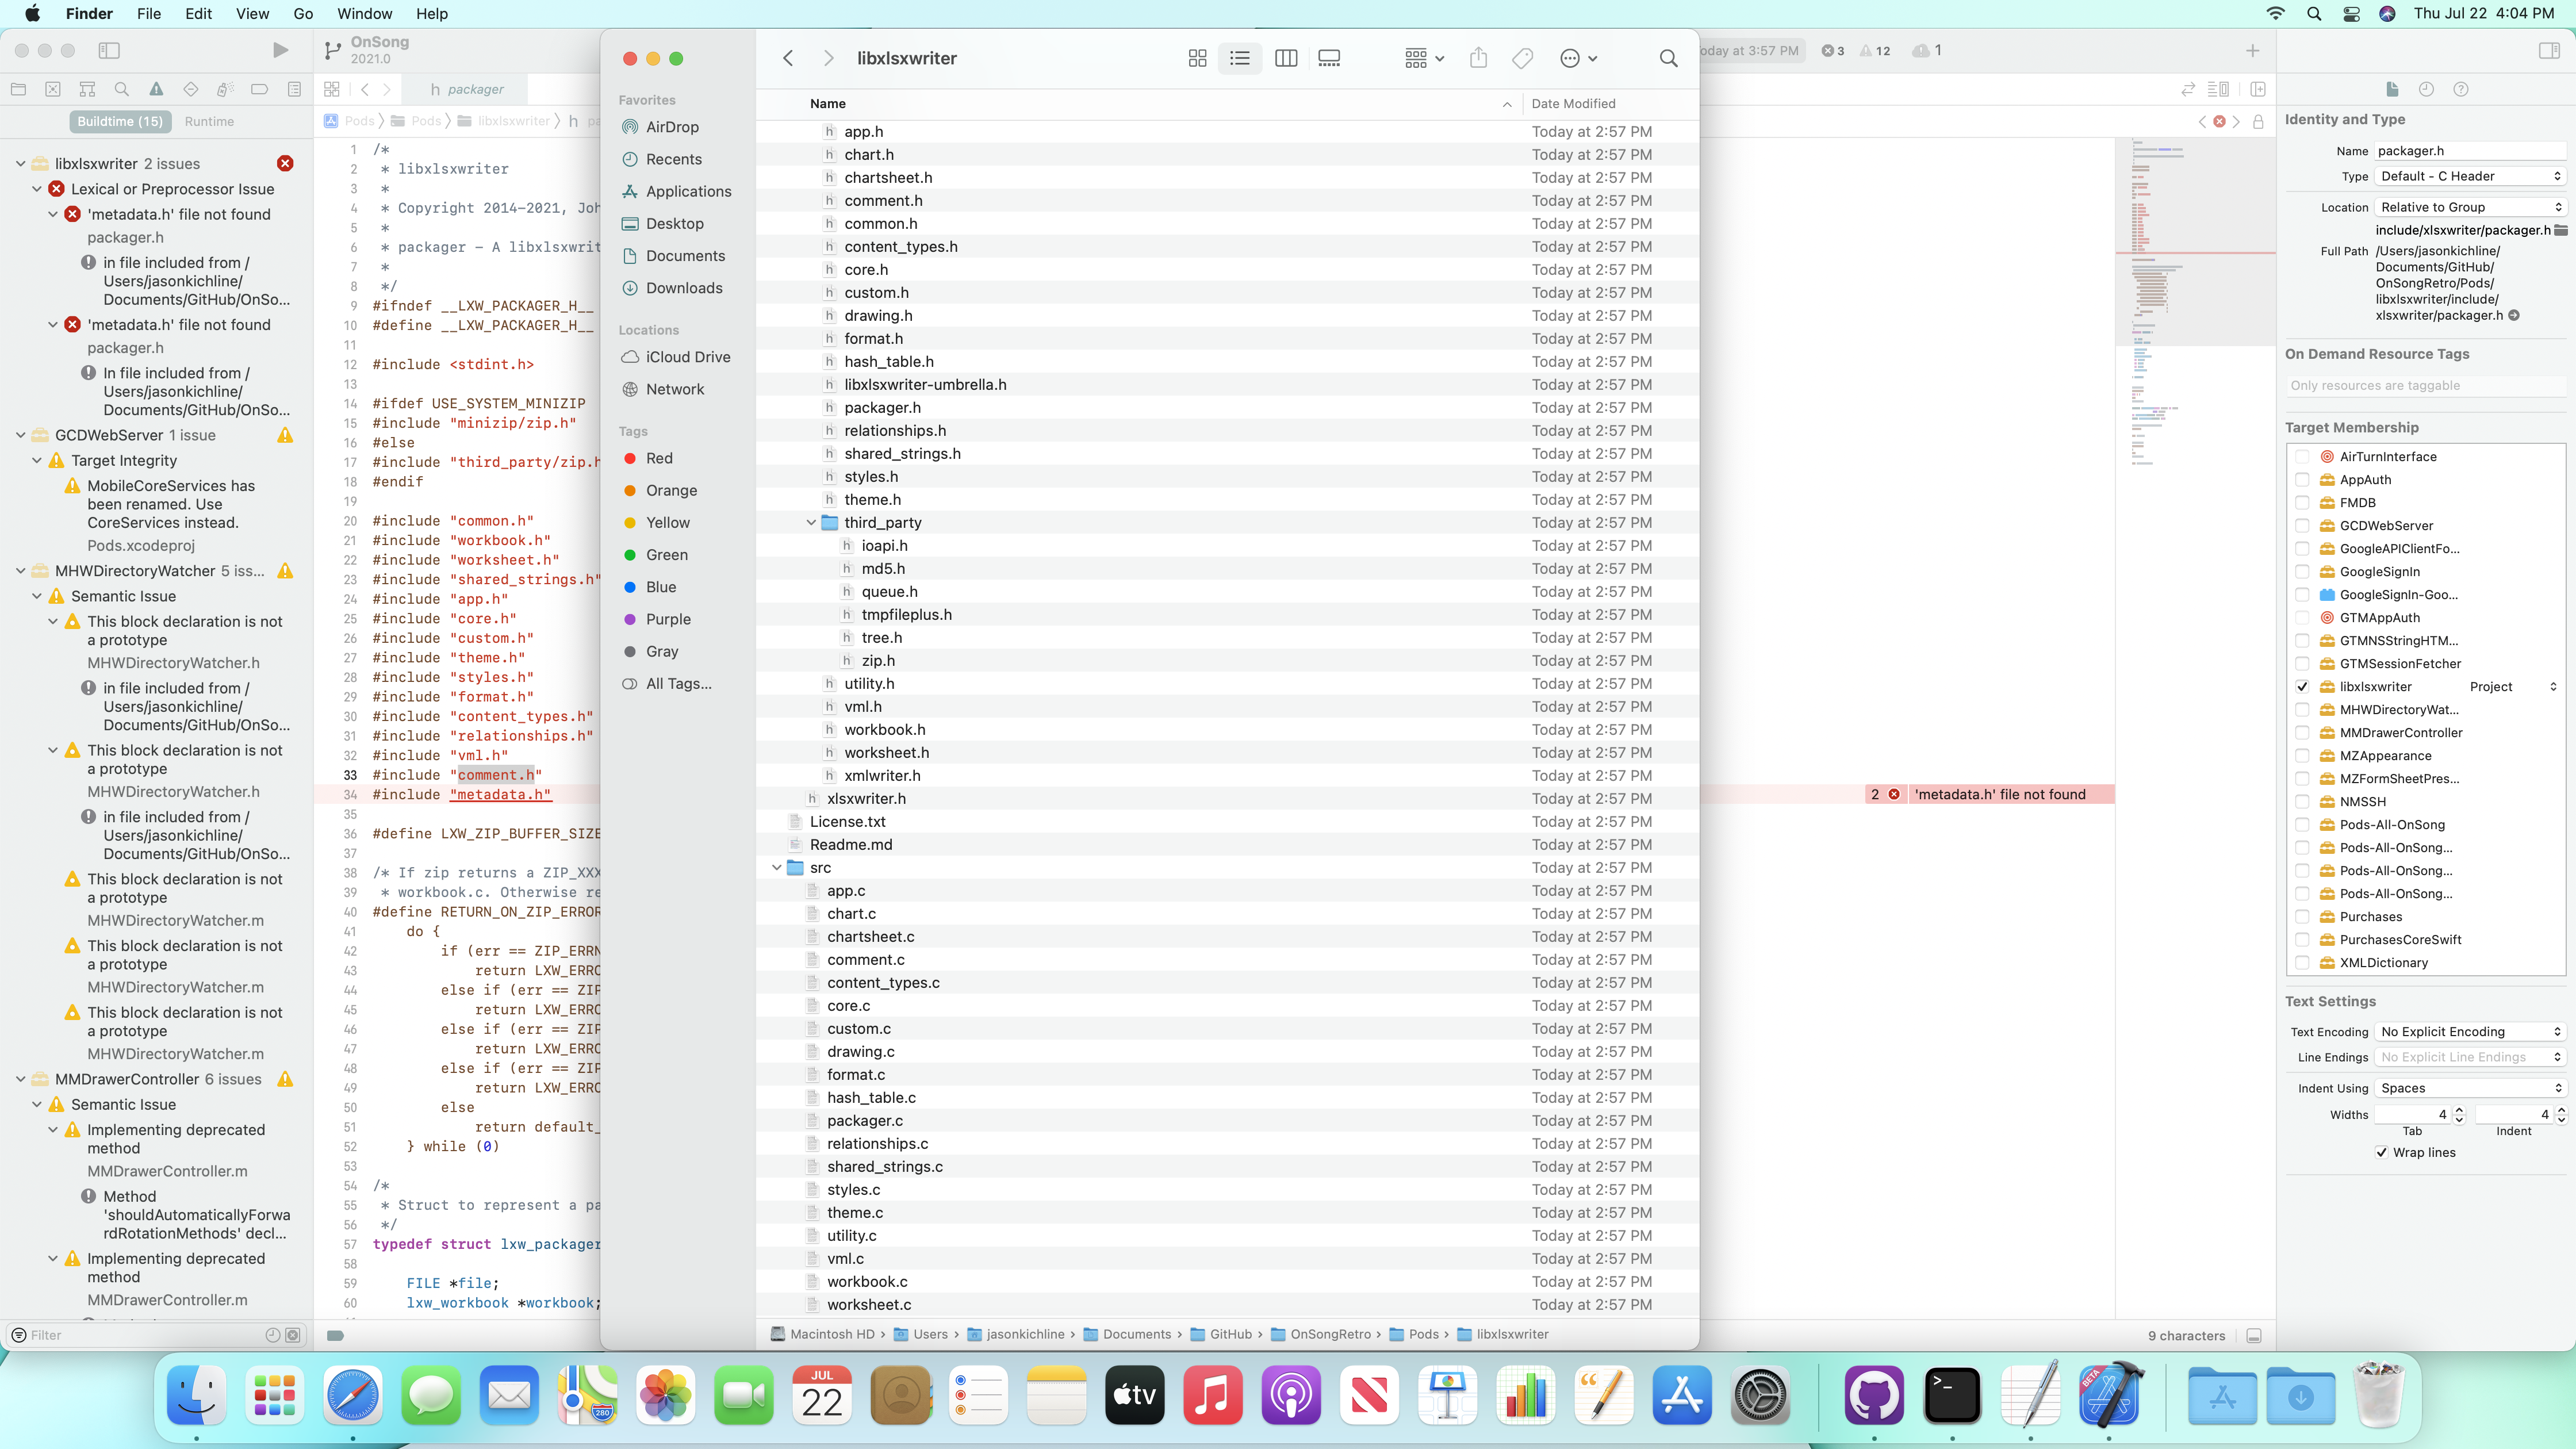Switch Finder to list view
This screenshot has width=2576, height=1449.
[x=1240, y=58]
